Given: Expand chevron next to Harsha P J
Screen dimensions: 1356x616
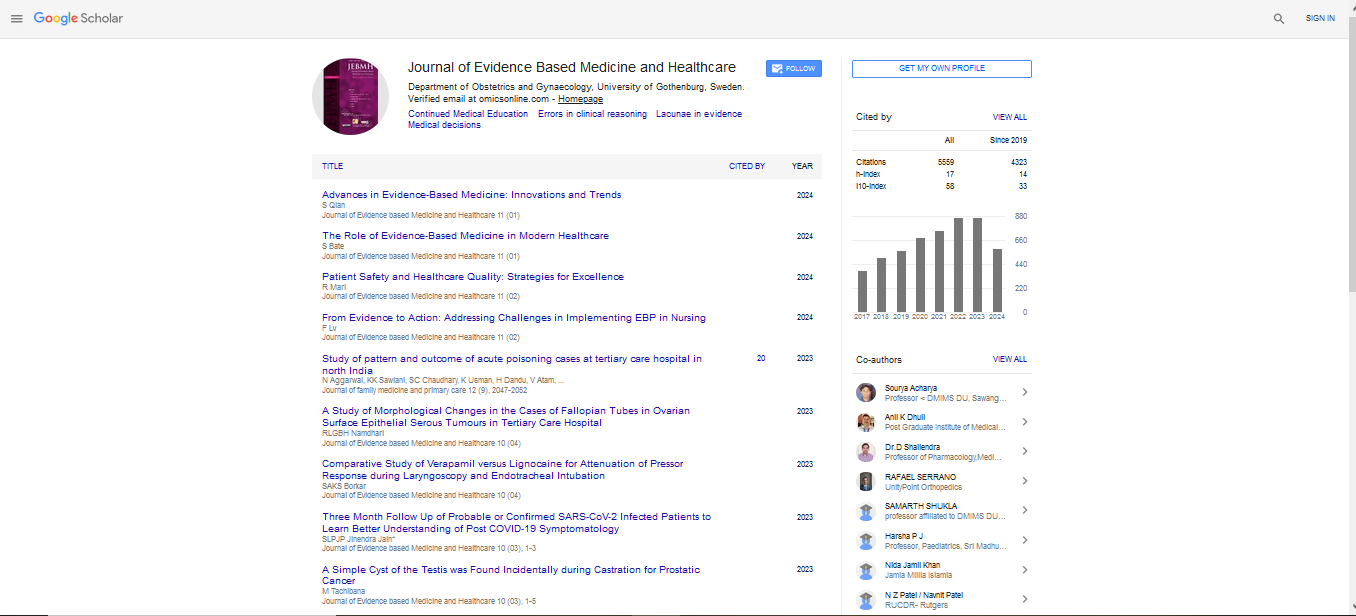Looking at the screenshot, I should pyautogui.click(x=1024, y=541).
